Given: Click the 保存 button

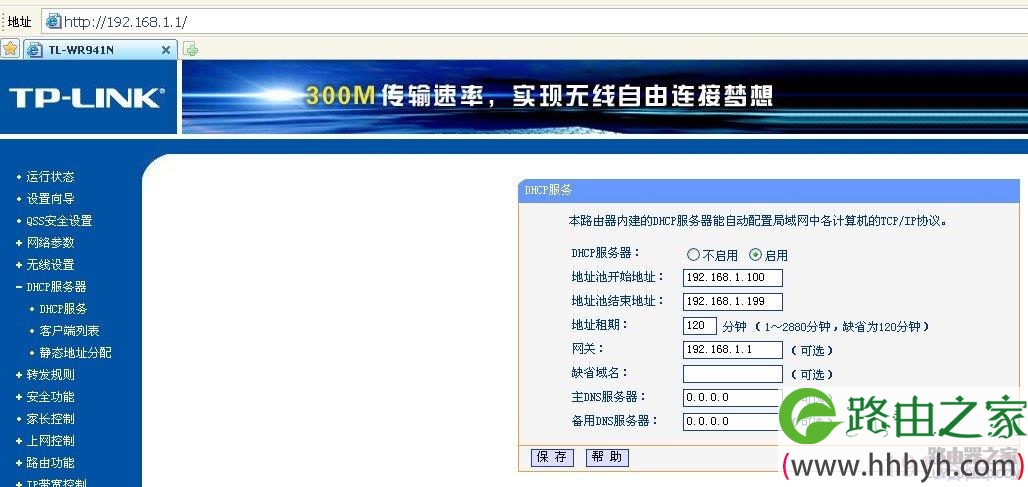Looking at the screenshot, I should (551, 457).
